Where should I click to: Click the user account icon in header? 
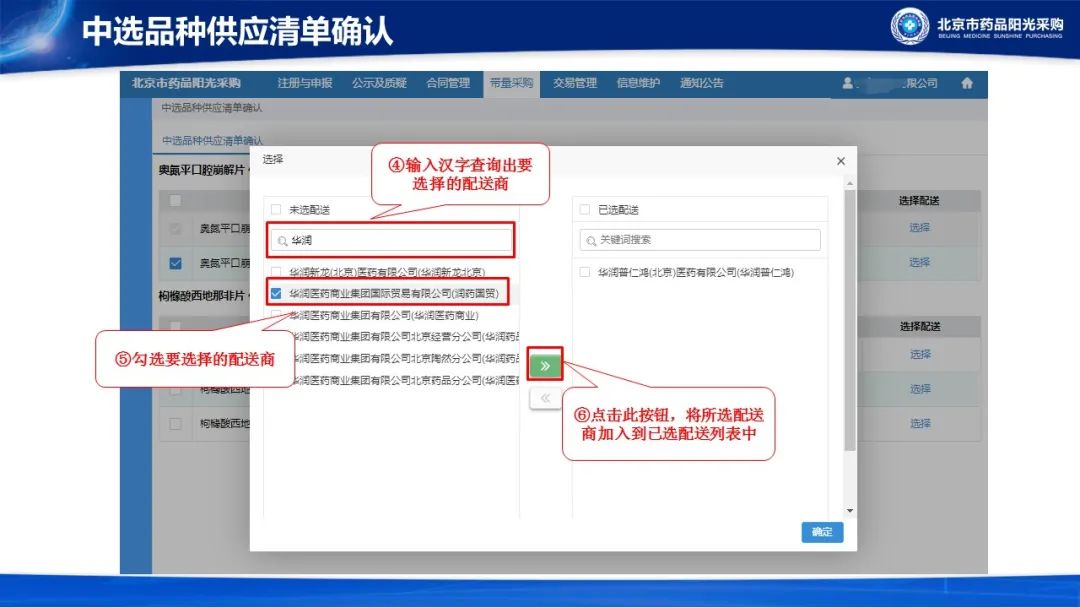coord(847,84)
